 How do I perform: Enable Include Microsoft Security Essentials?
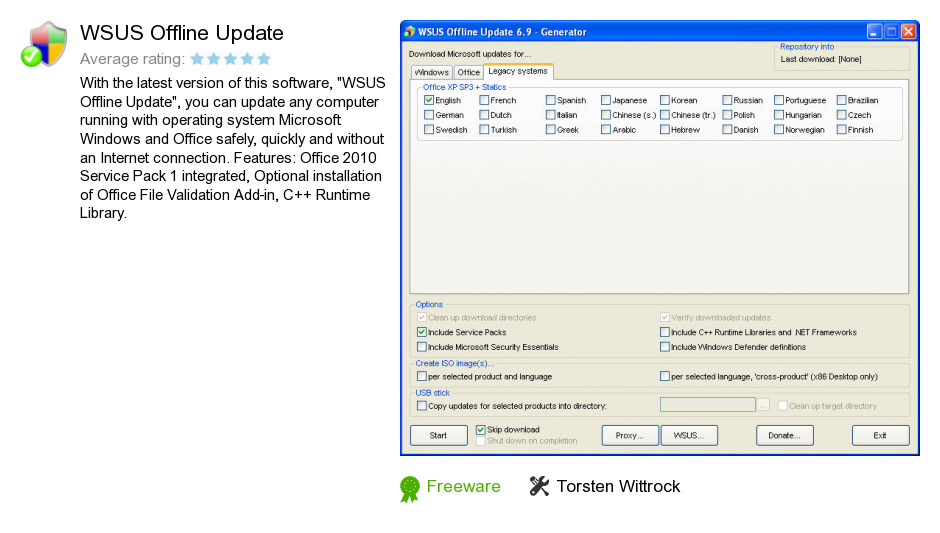click(x=421, y=347)
